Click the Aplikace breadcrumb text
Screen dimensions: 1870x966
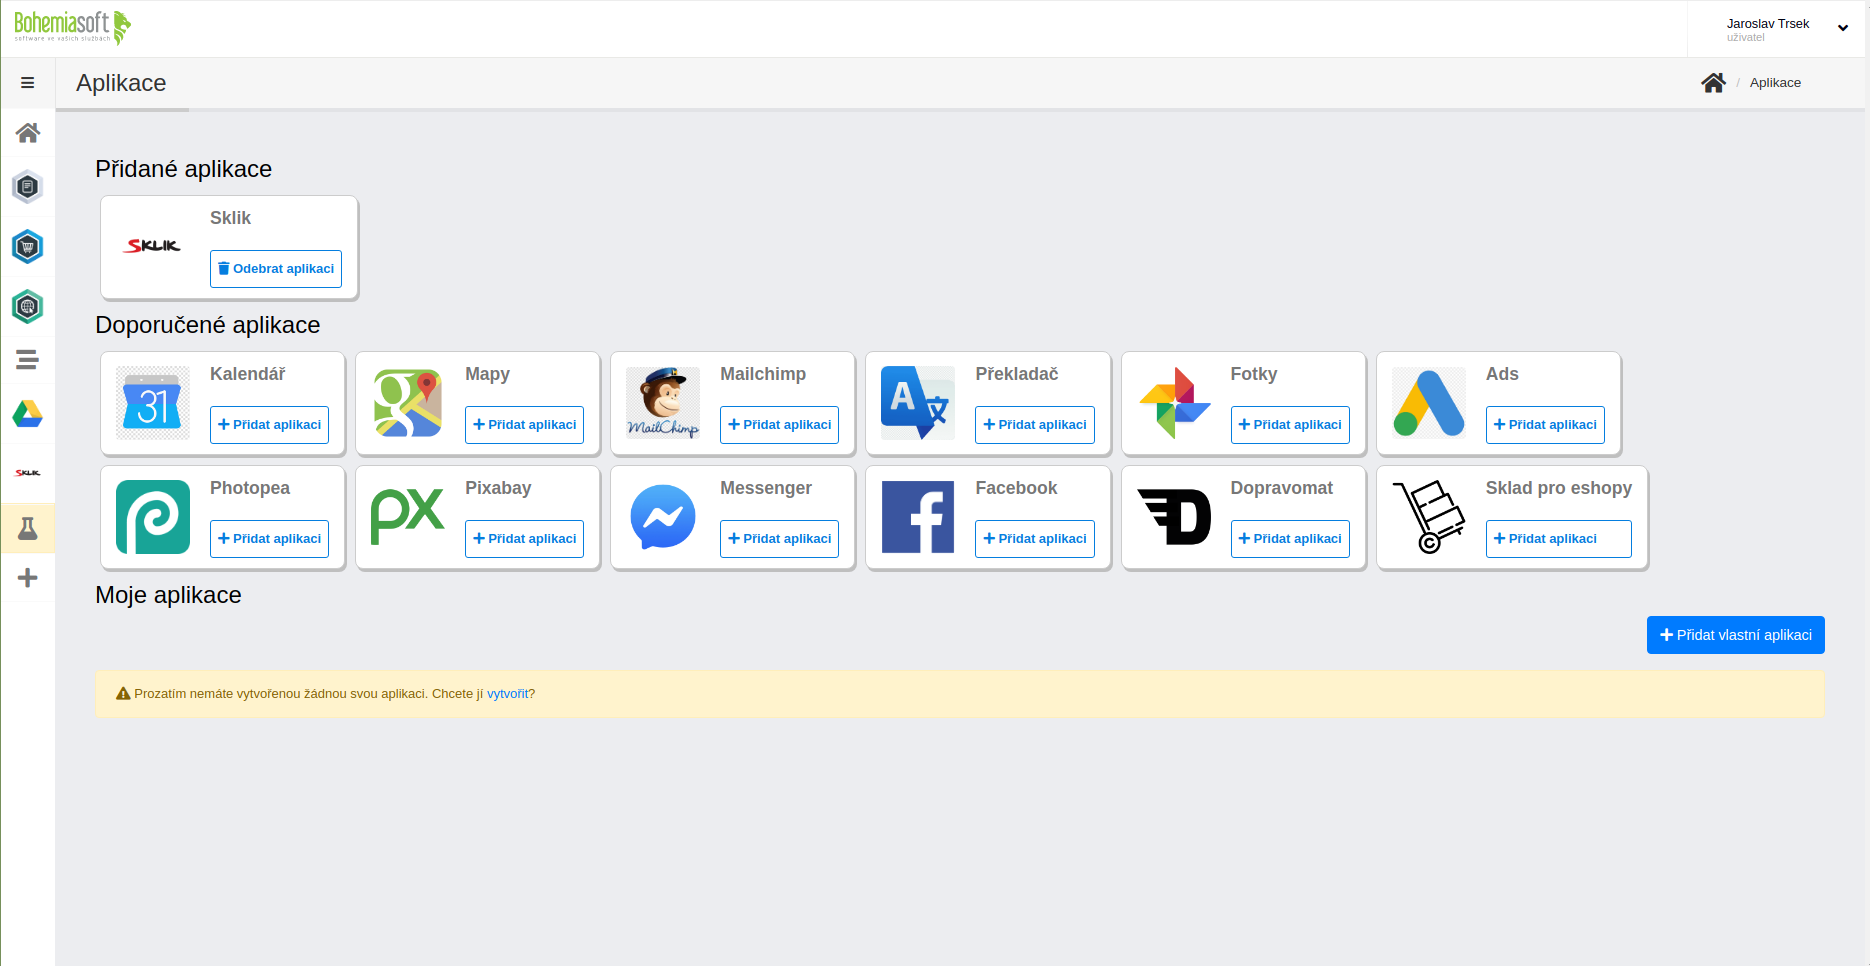(1775, 83)
